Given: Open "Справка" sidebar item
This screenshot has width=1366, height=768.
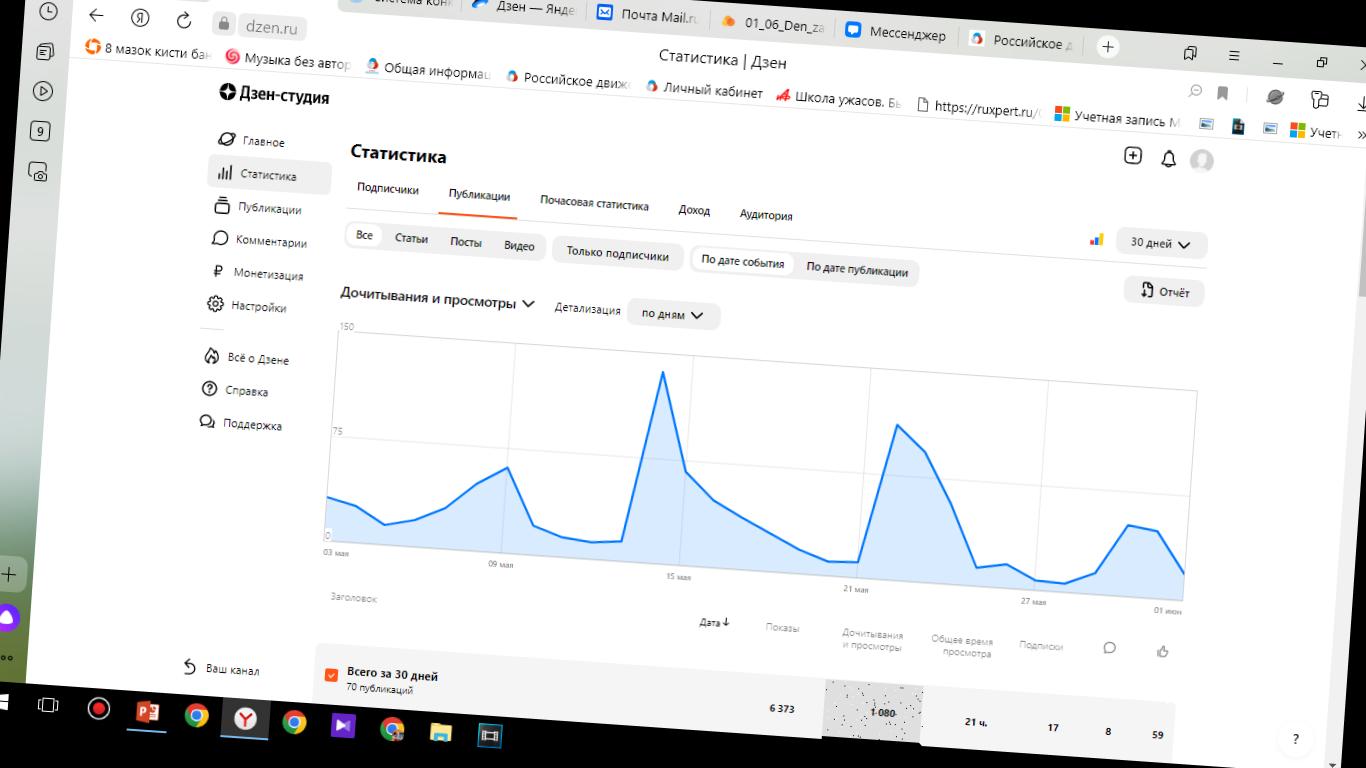Looking at the screenshot, I should [236, 390].
